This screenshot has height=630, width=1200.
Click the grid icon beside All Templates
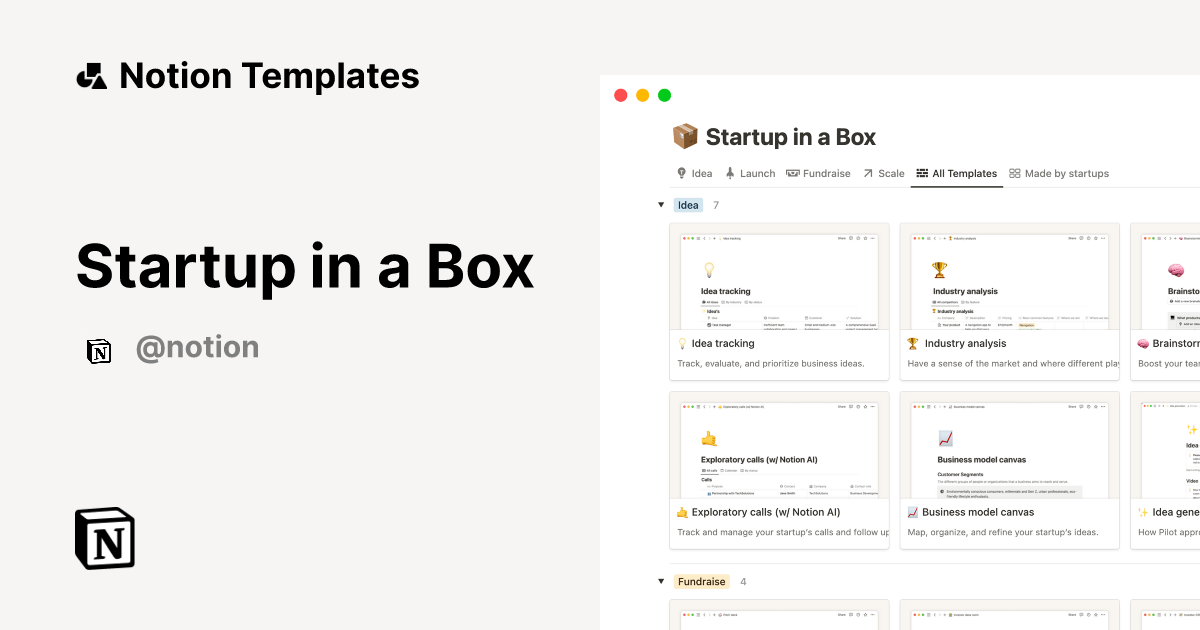[921, 173]
